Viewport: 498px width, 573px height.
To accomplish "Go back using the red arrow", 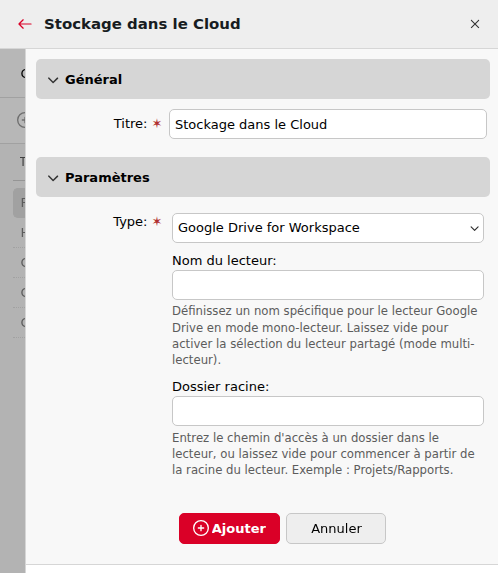I will click(x=25, y=24).
